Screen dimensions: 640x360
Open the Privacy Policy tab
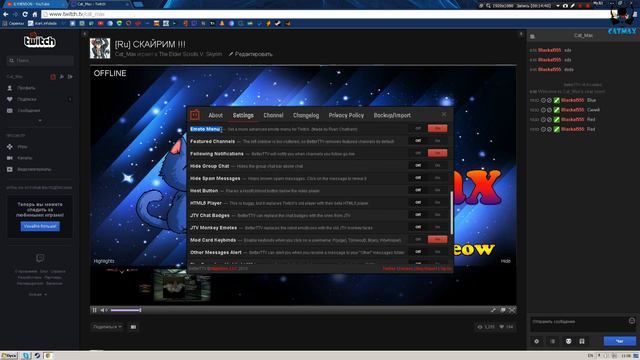(x=346, y=115)
